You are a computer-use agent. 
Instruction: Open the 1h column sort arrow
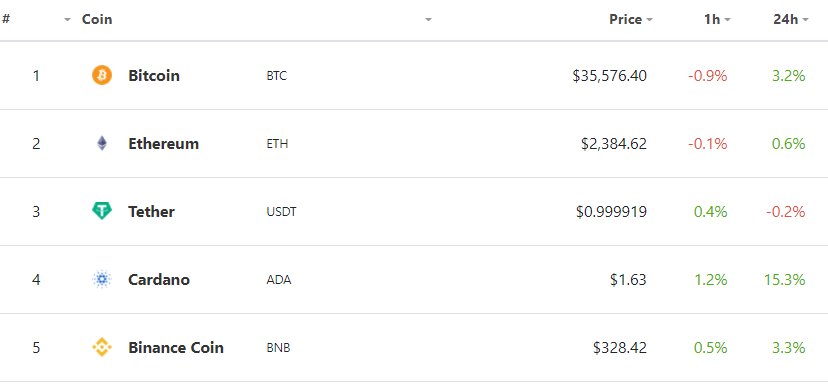(727, 20)
